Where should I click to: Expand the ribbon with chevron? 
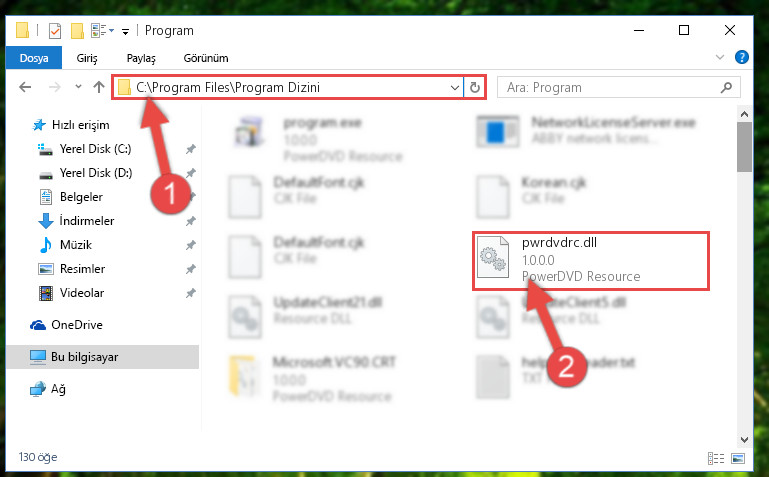tap(719, 57)
